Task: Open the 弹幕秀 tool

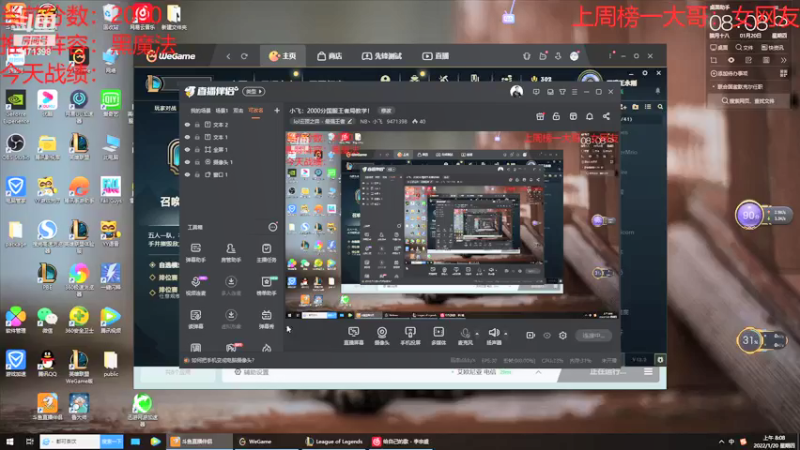Action: [266, 319]
